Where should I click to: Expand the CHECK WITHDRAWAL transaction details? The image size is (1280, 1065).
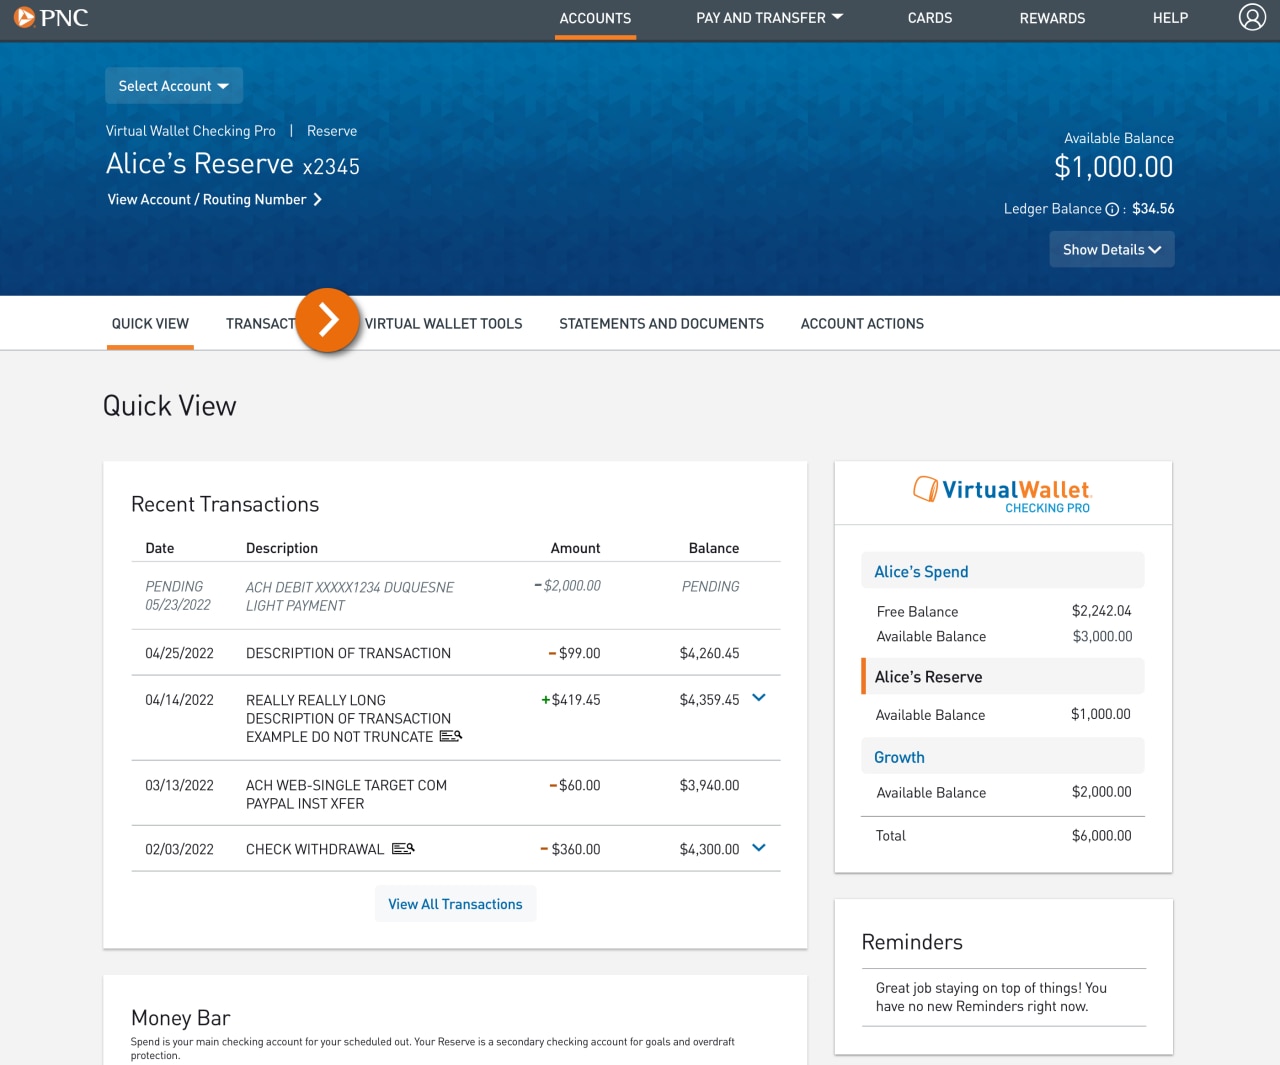pos(758,847)
